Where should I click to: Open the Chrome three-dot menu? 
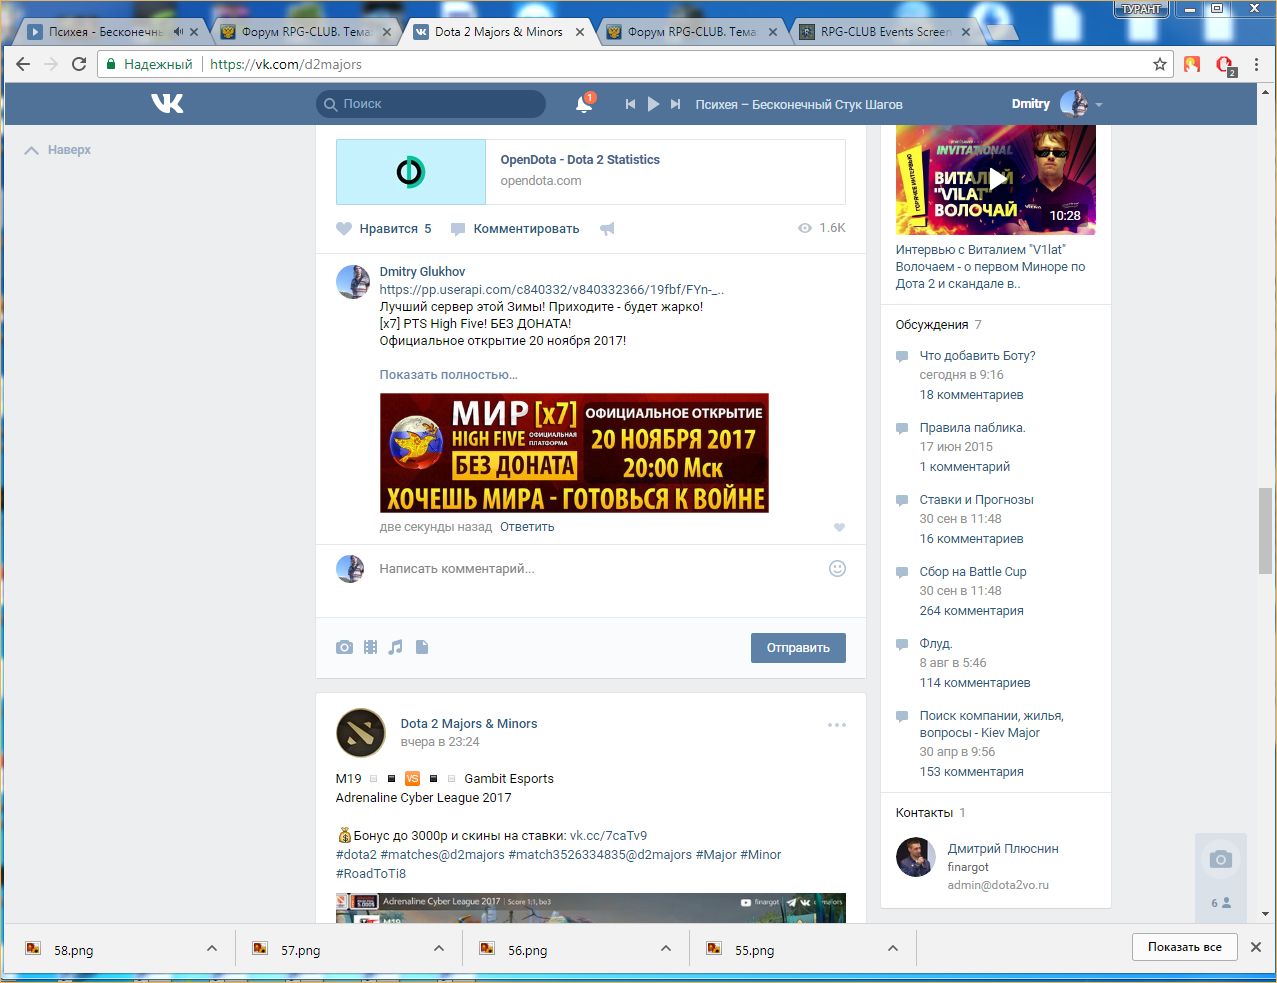[x=1256, y=64]
